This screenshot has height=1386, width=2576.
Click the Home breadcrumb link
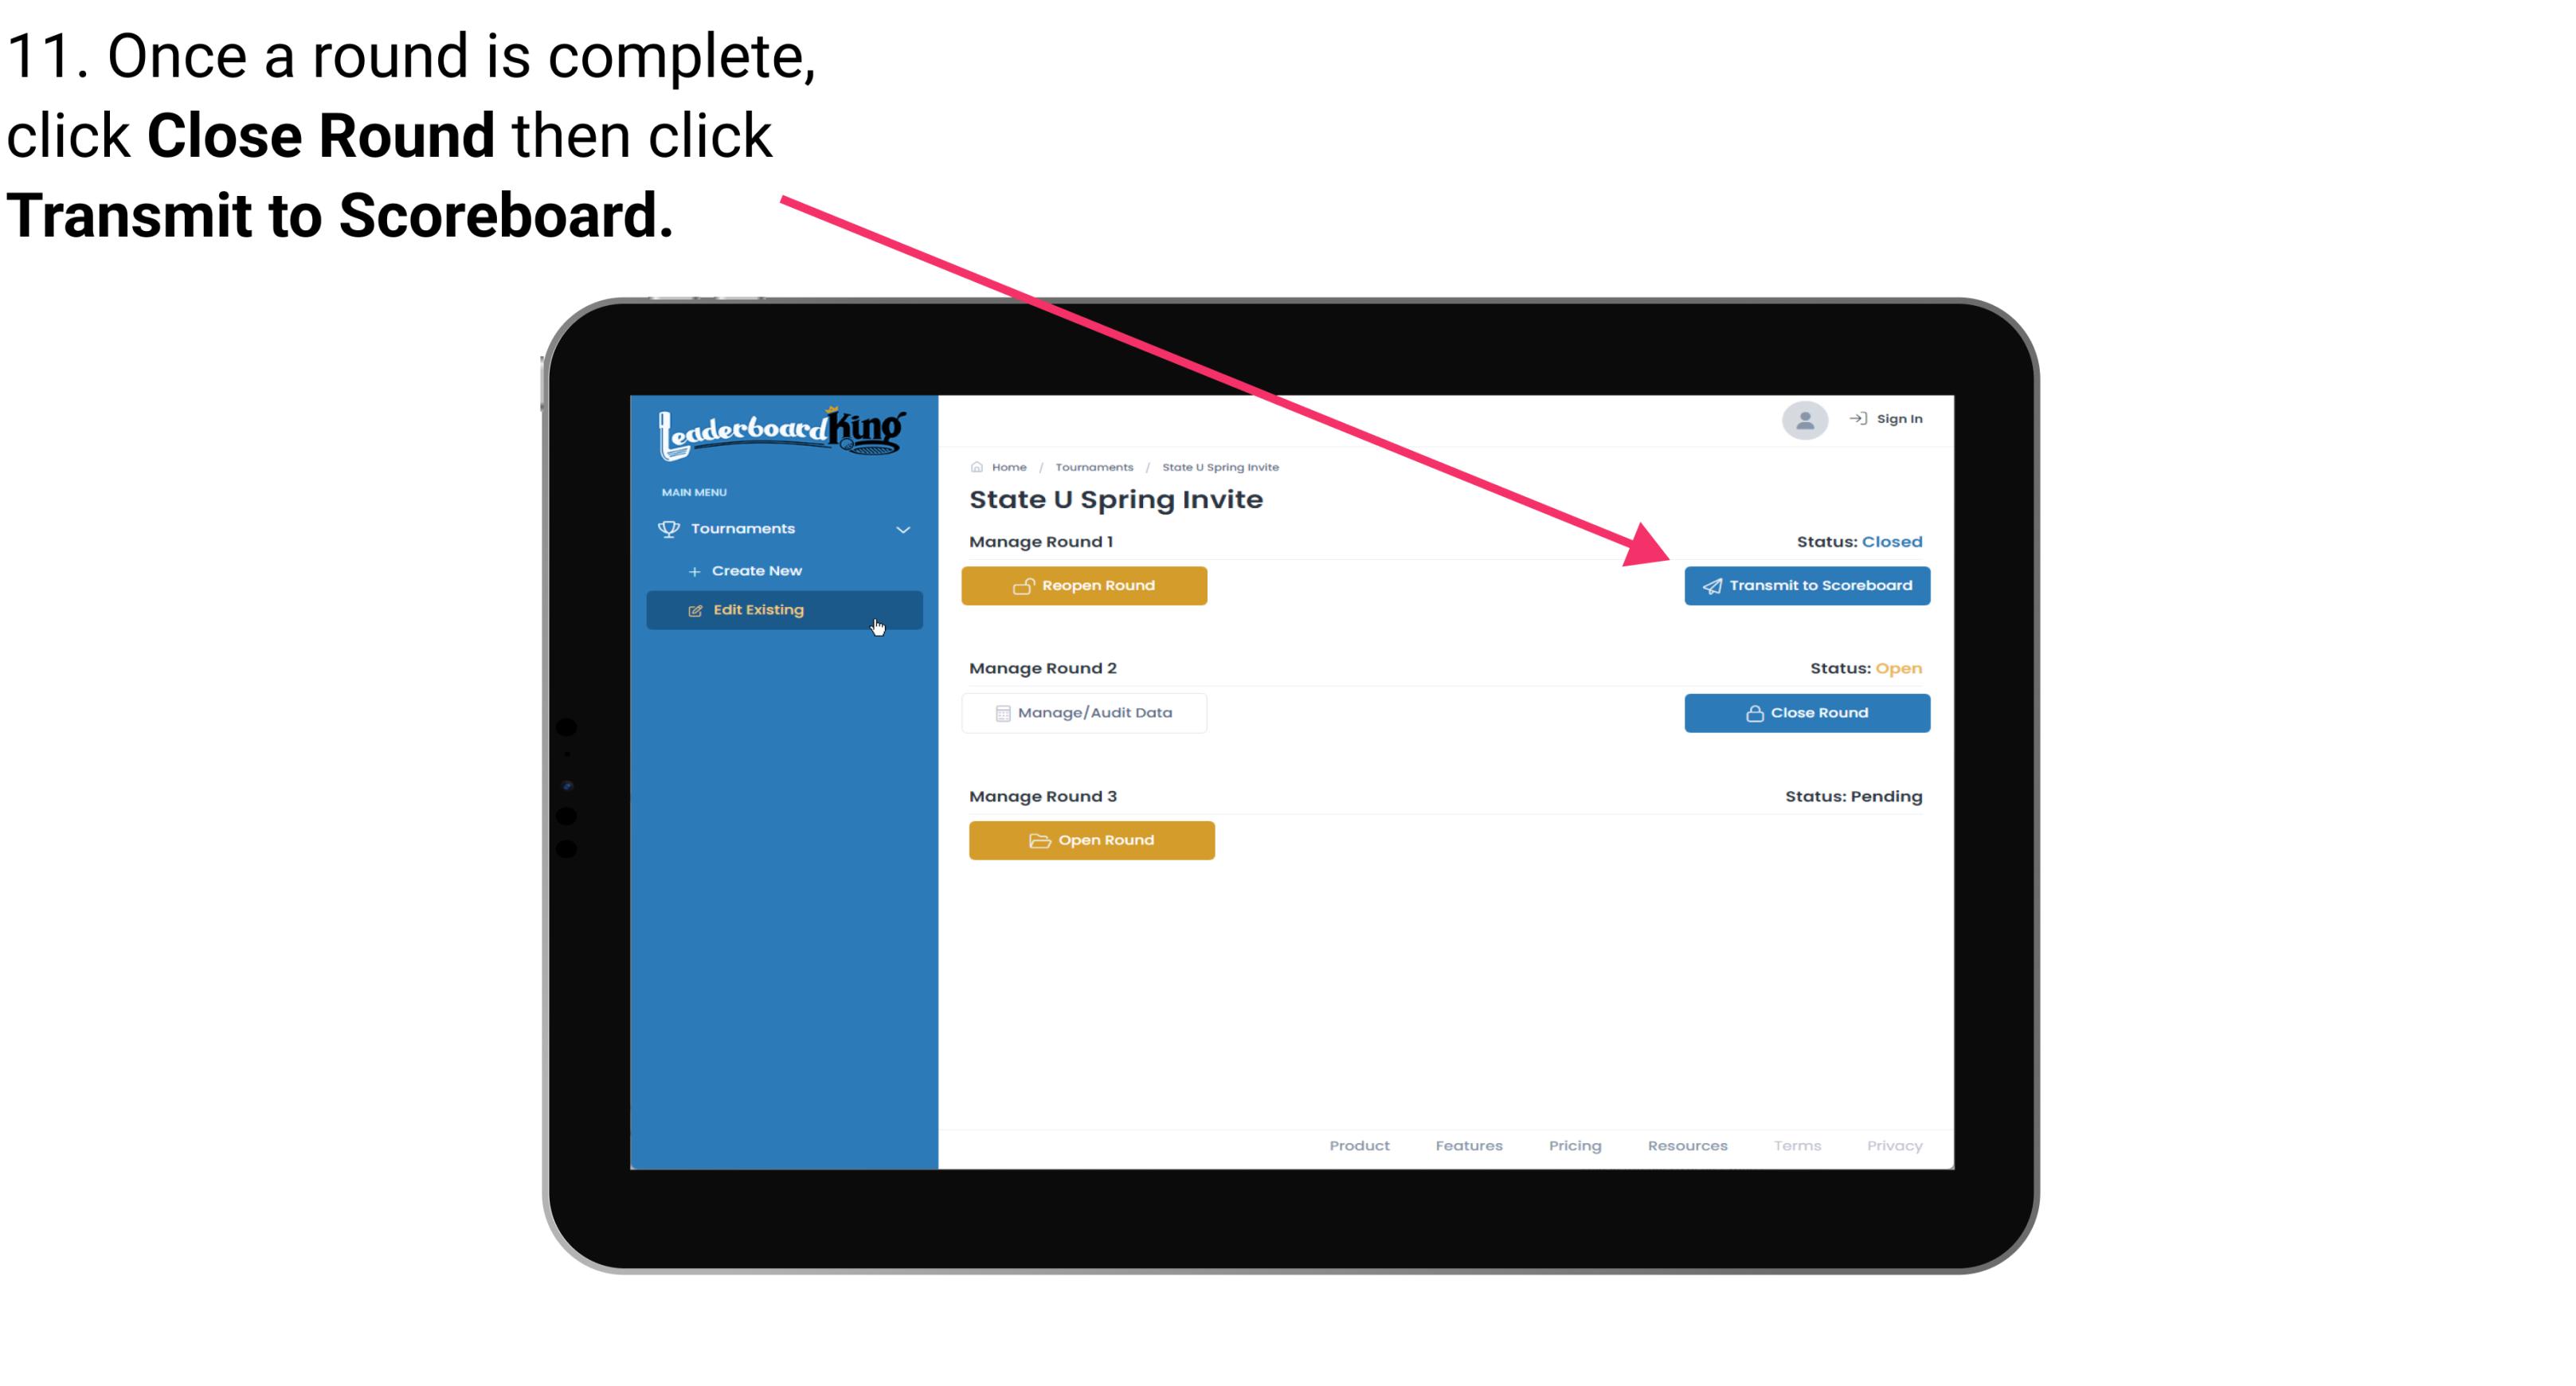tap(1007, 464)
